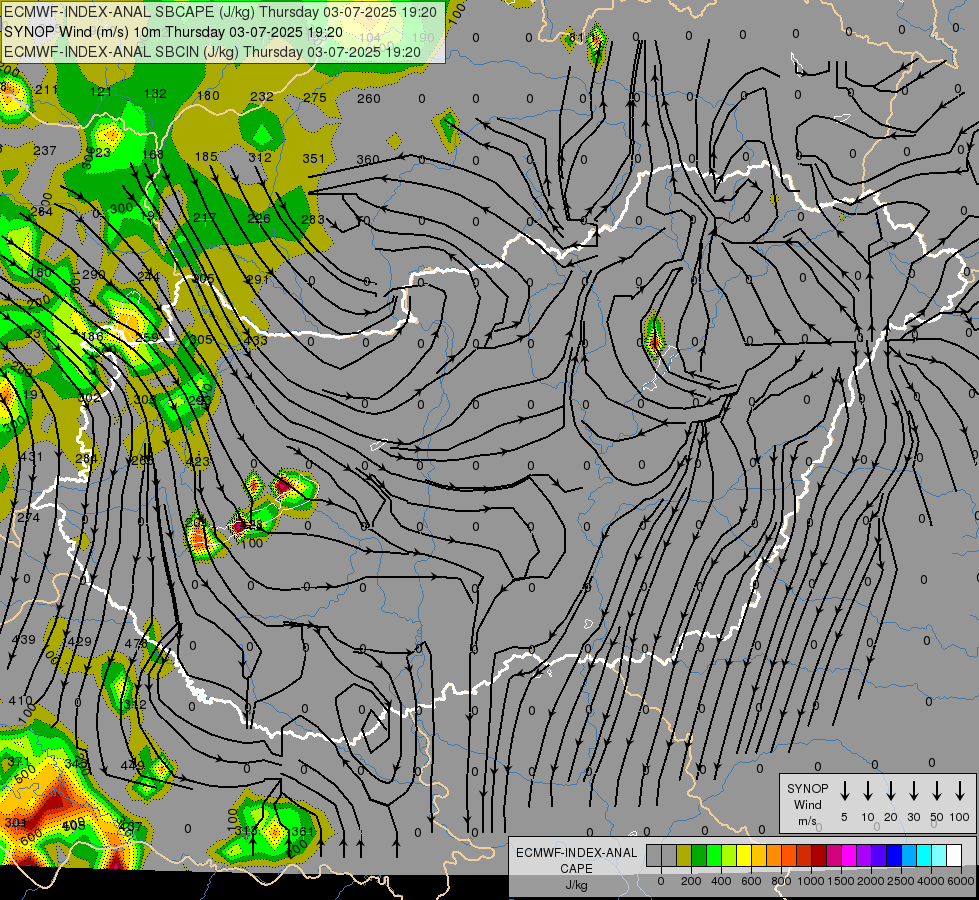Screen dimensions: 979x900
Task: Click the map value 275
Action: [x=315, y=97]
